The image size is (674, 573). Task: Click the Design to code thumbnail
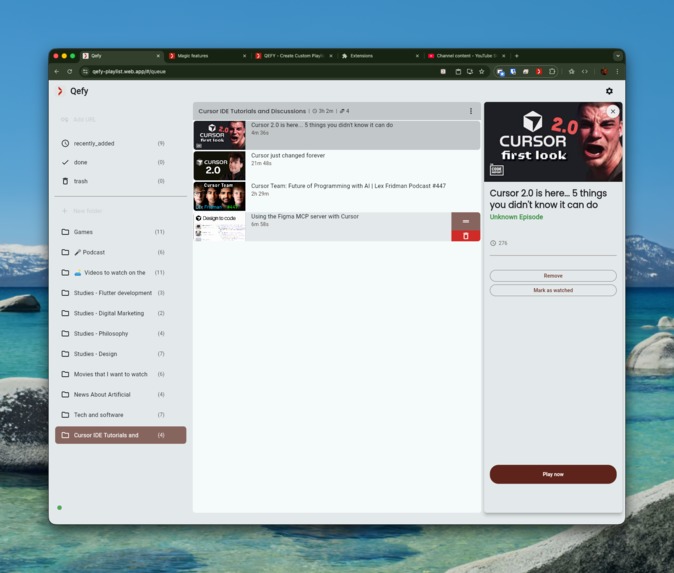coord(220,227)
